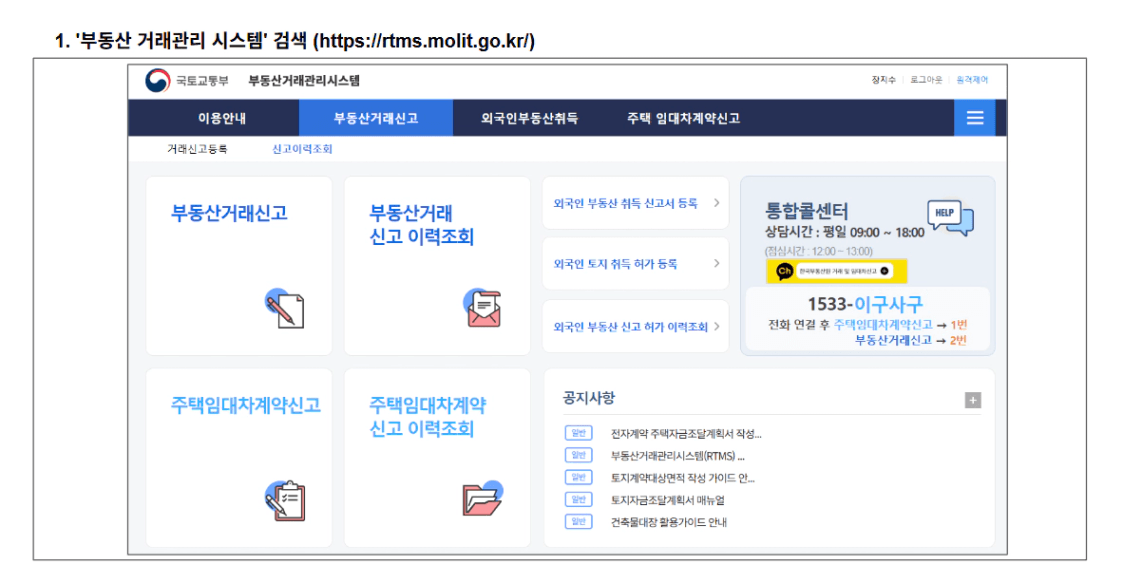Open the 주택 임대차계약신고 menu

coord(683,118)
